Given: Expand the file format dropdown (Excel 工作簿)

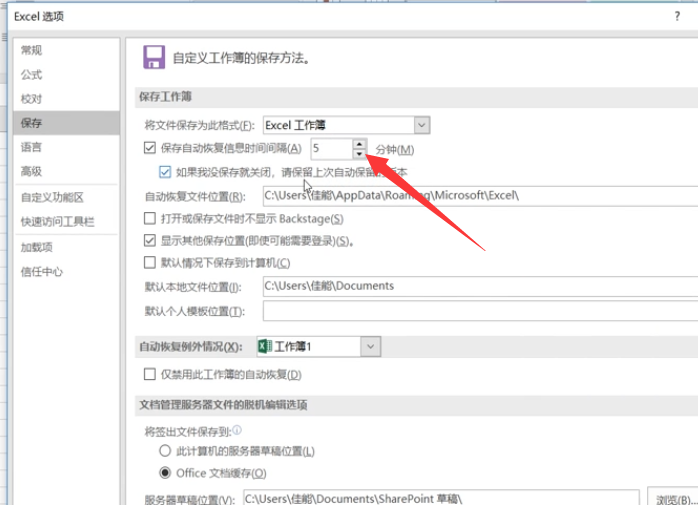Looking at the screenshot, I should (x=422, y=125).
